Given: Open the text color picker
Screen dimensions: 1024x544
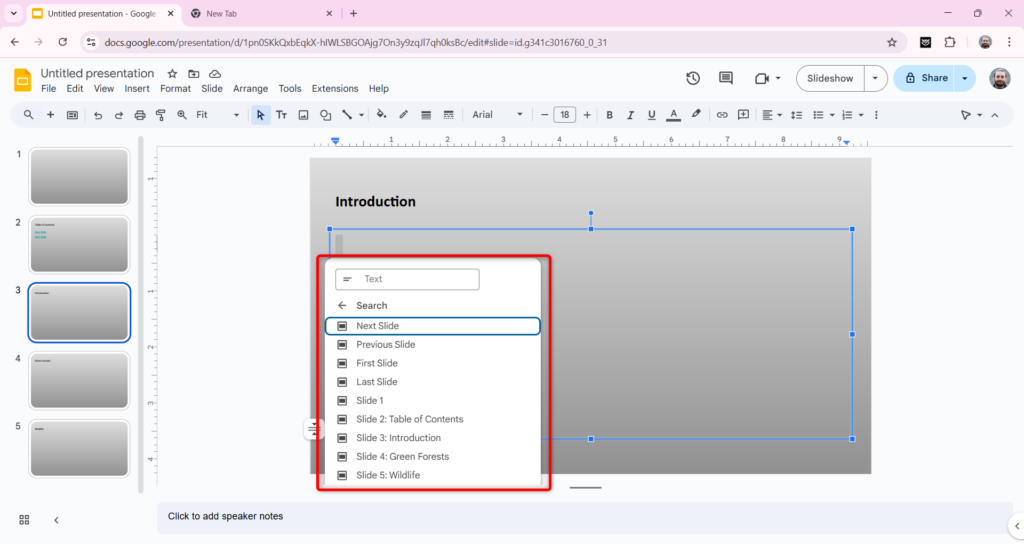Looking at the screenshot, I should tap(674, 115).
